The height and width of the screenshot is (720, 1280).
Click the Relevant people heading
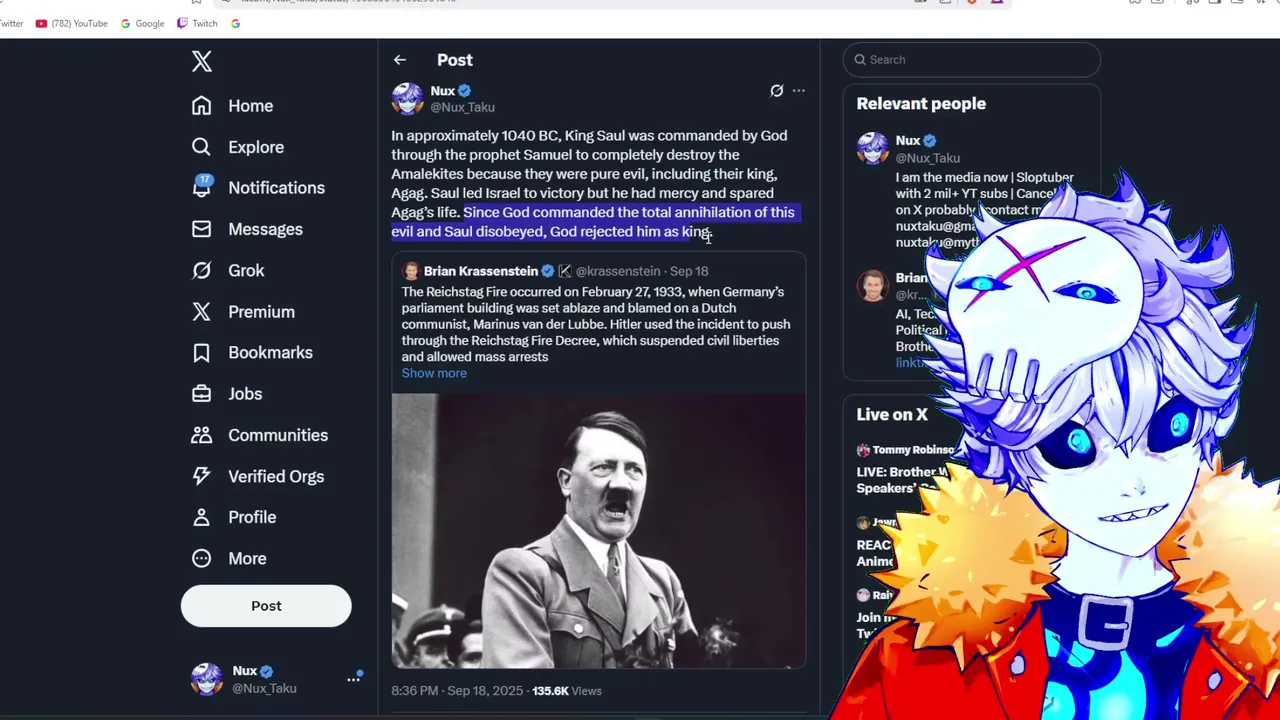pos(921,104)
